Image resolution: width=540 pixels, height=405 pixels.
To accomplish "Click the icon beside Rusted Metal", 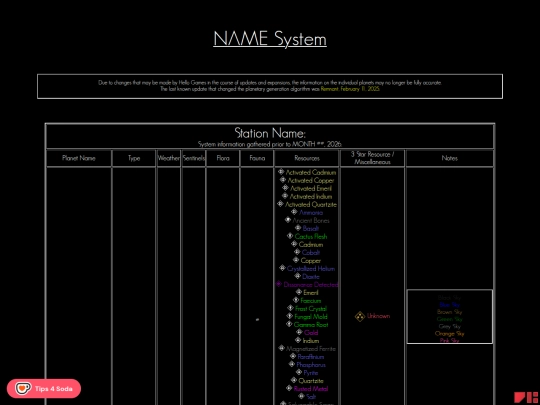I will pos(289,388).
